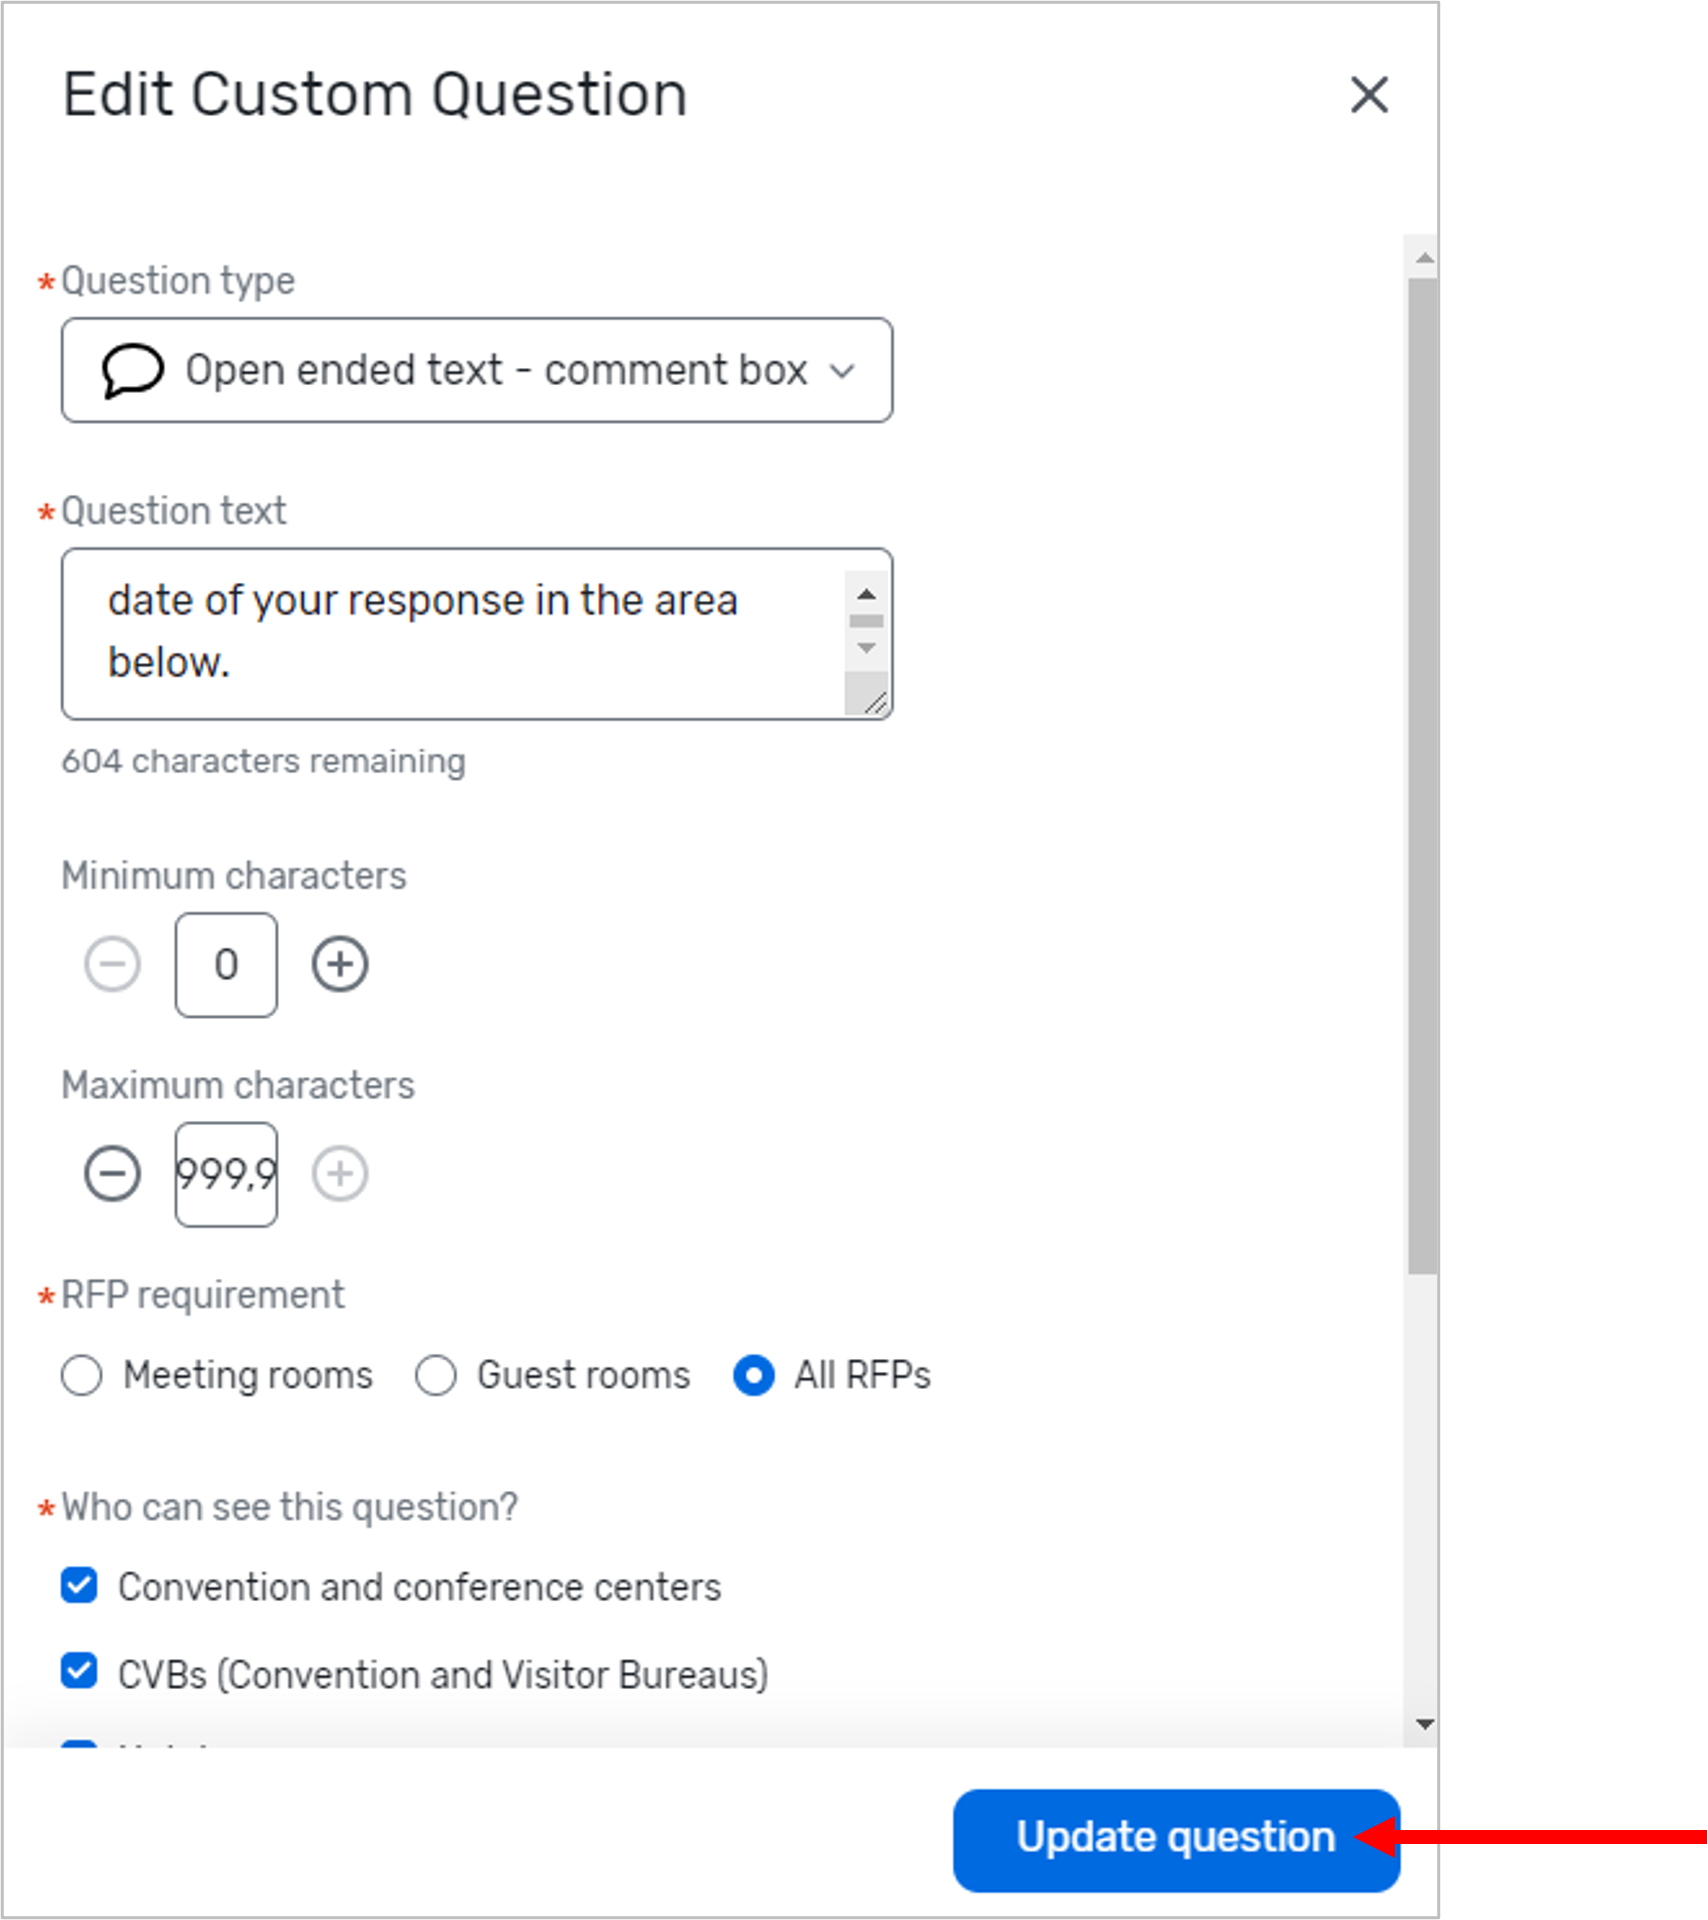Collapse the Open ended text selection chevron
The height and width of the screenshot is (1920, 1708).
click(x=843, y=370)
